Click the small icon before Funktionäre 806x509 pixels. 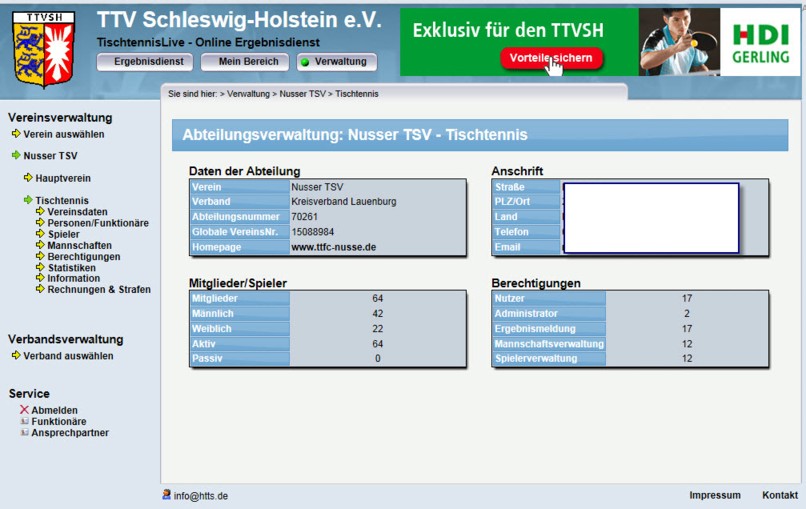[24, 422]
